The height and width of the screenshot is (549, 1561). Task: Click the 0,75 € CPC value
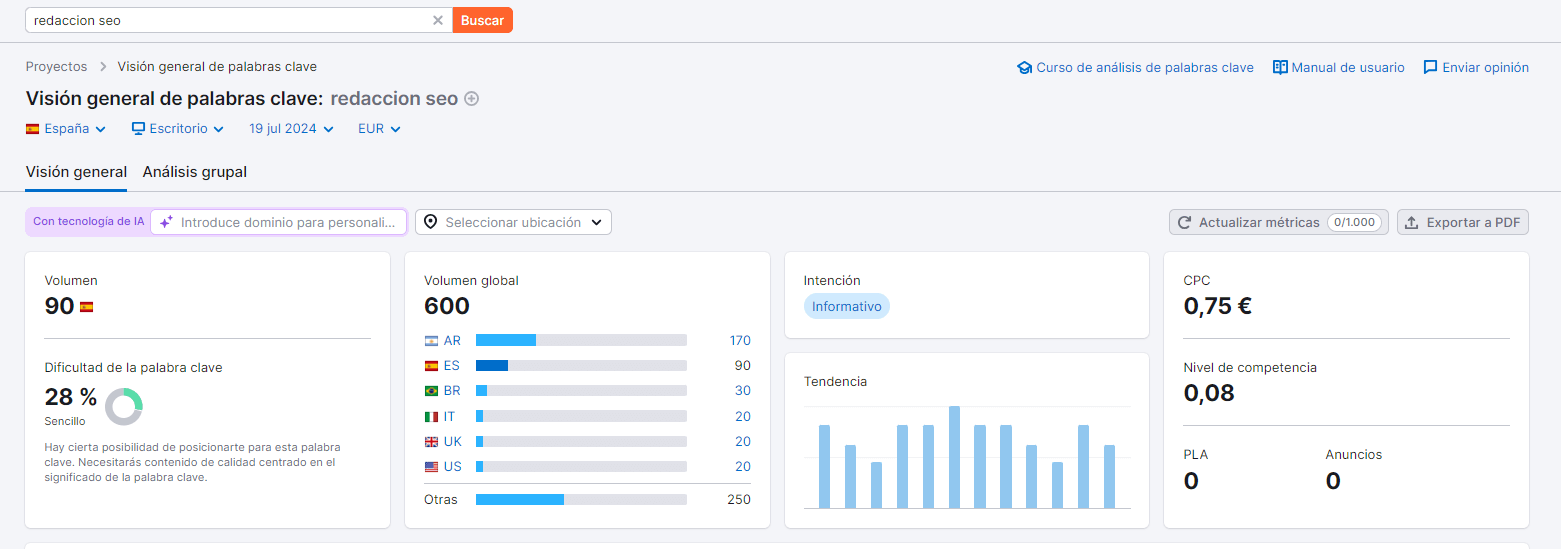coord(1217,306)
